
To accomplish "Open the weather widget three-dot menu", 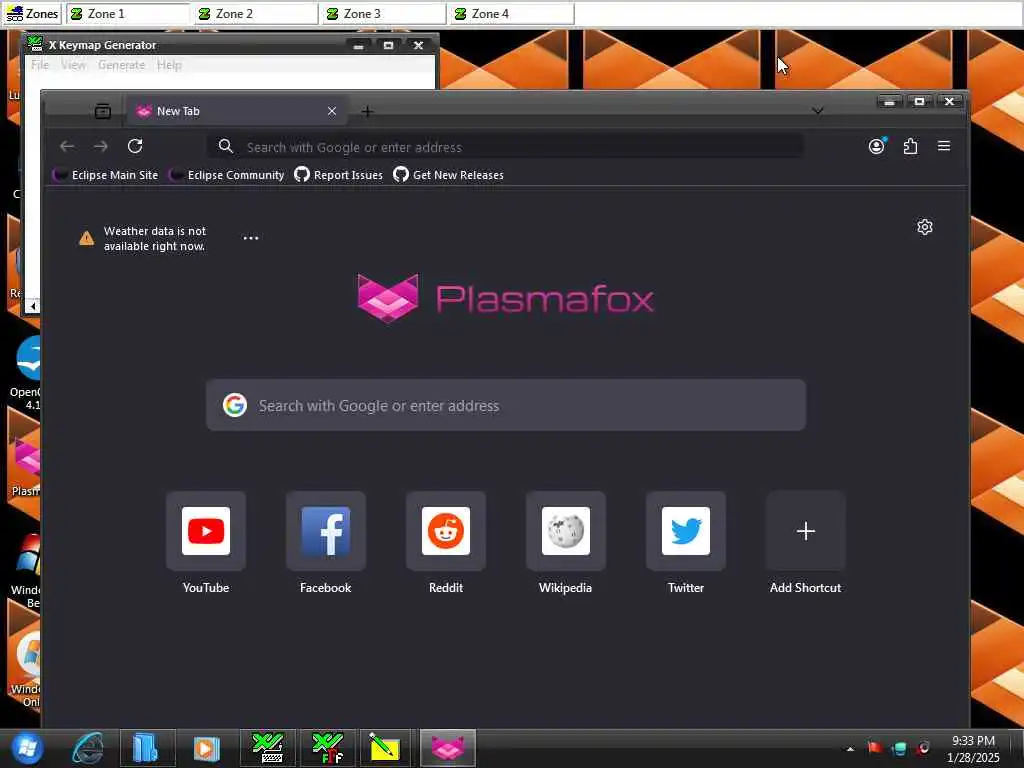I will (x=251, y=238).
